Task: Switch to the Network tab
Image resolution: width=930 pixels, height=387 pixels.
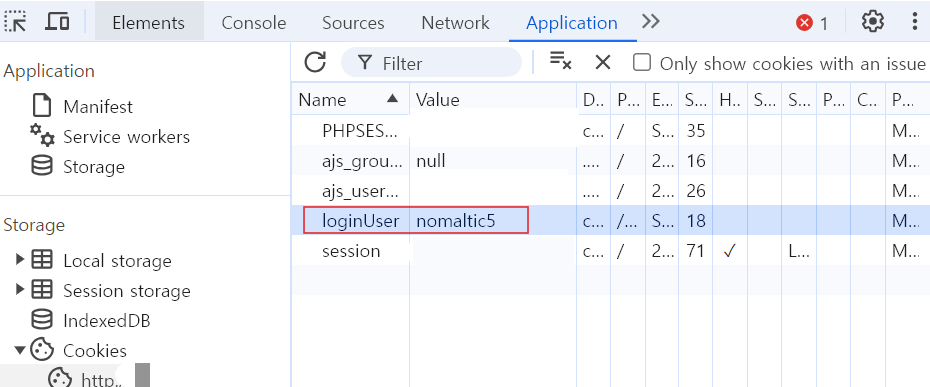Action: [456, 23]
